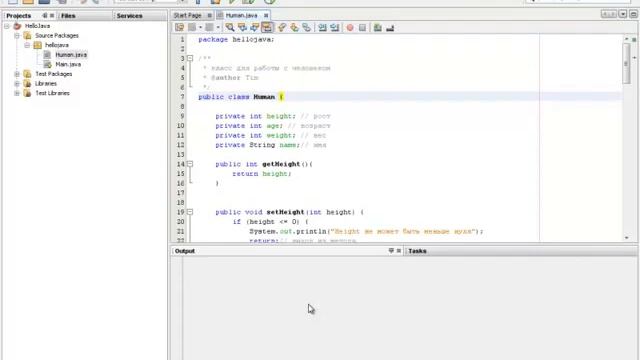This screenshot has width=640, height=360.
Task: Select HelloJava project root
Action: pos(37,26)
